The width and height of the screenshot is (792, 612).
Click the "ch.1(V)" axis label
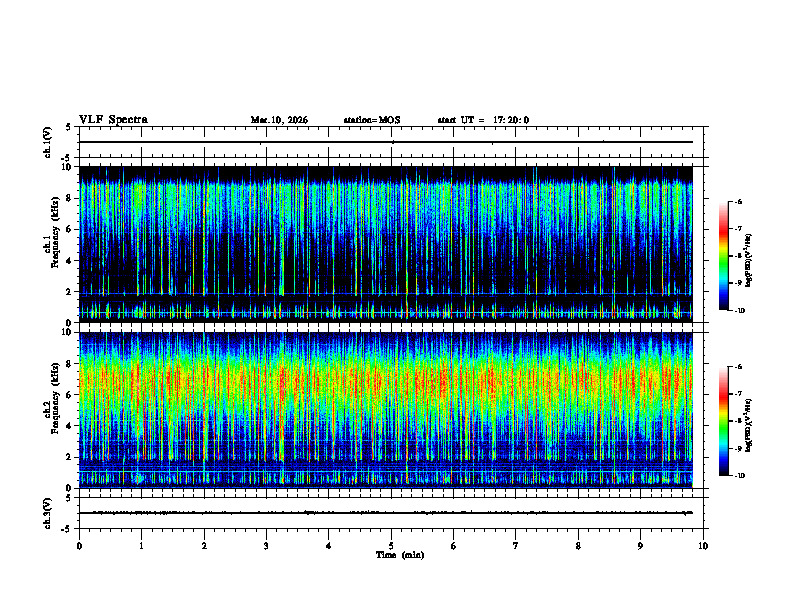(x=47, y=142)
